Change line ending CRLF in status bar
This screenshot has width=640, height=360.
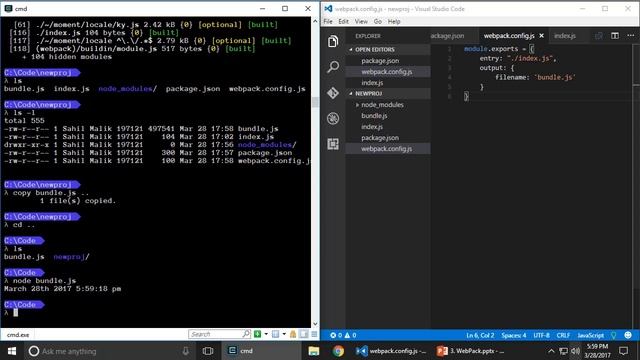coord(563,335)
